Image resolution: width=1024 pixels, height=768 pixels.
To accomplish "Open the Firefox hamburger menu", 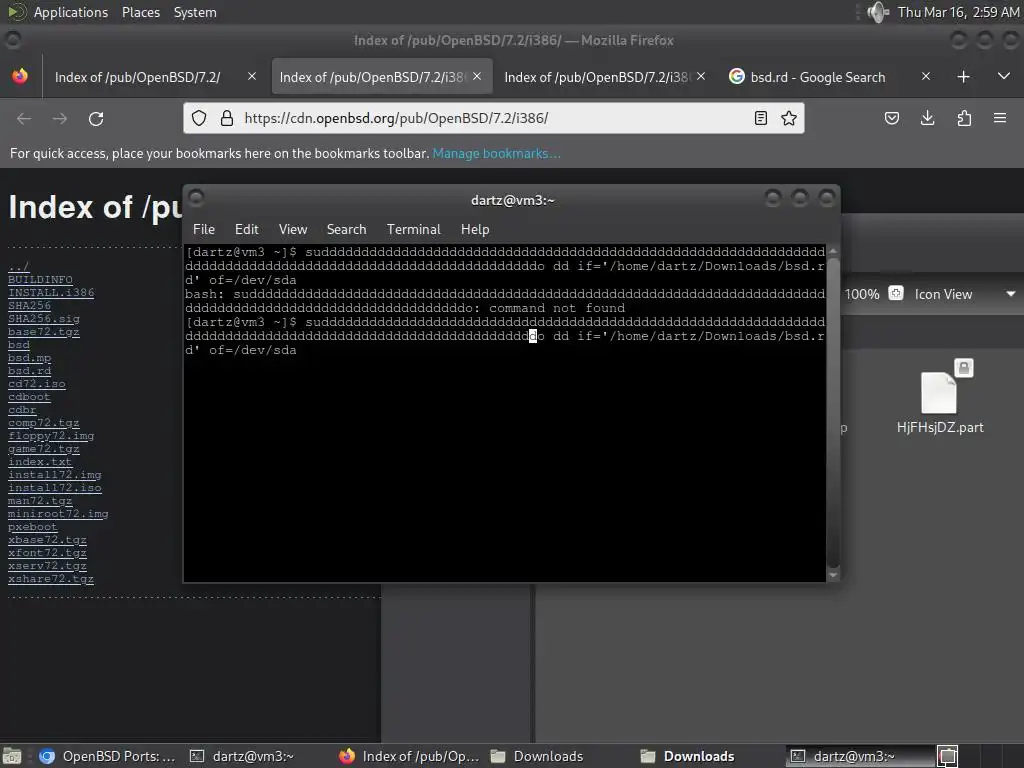I will tap(1000, 118).
